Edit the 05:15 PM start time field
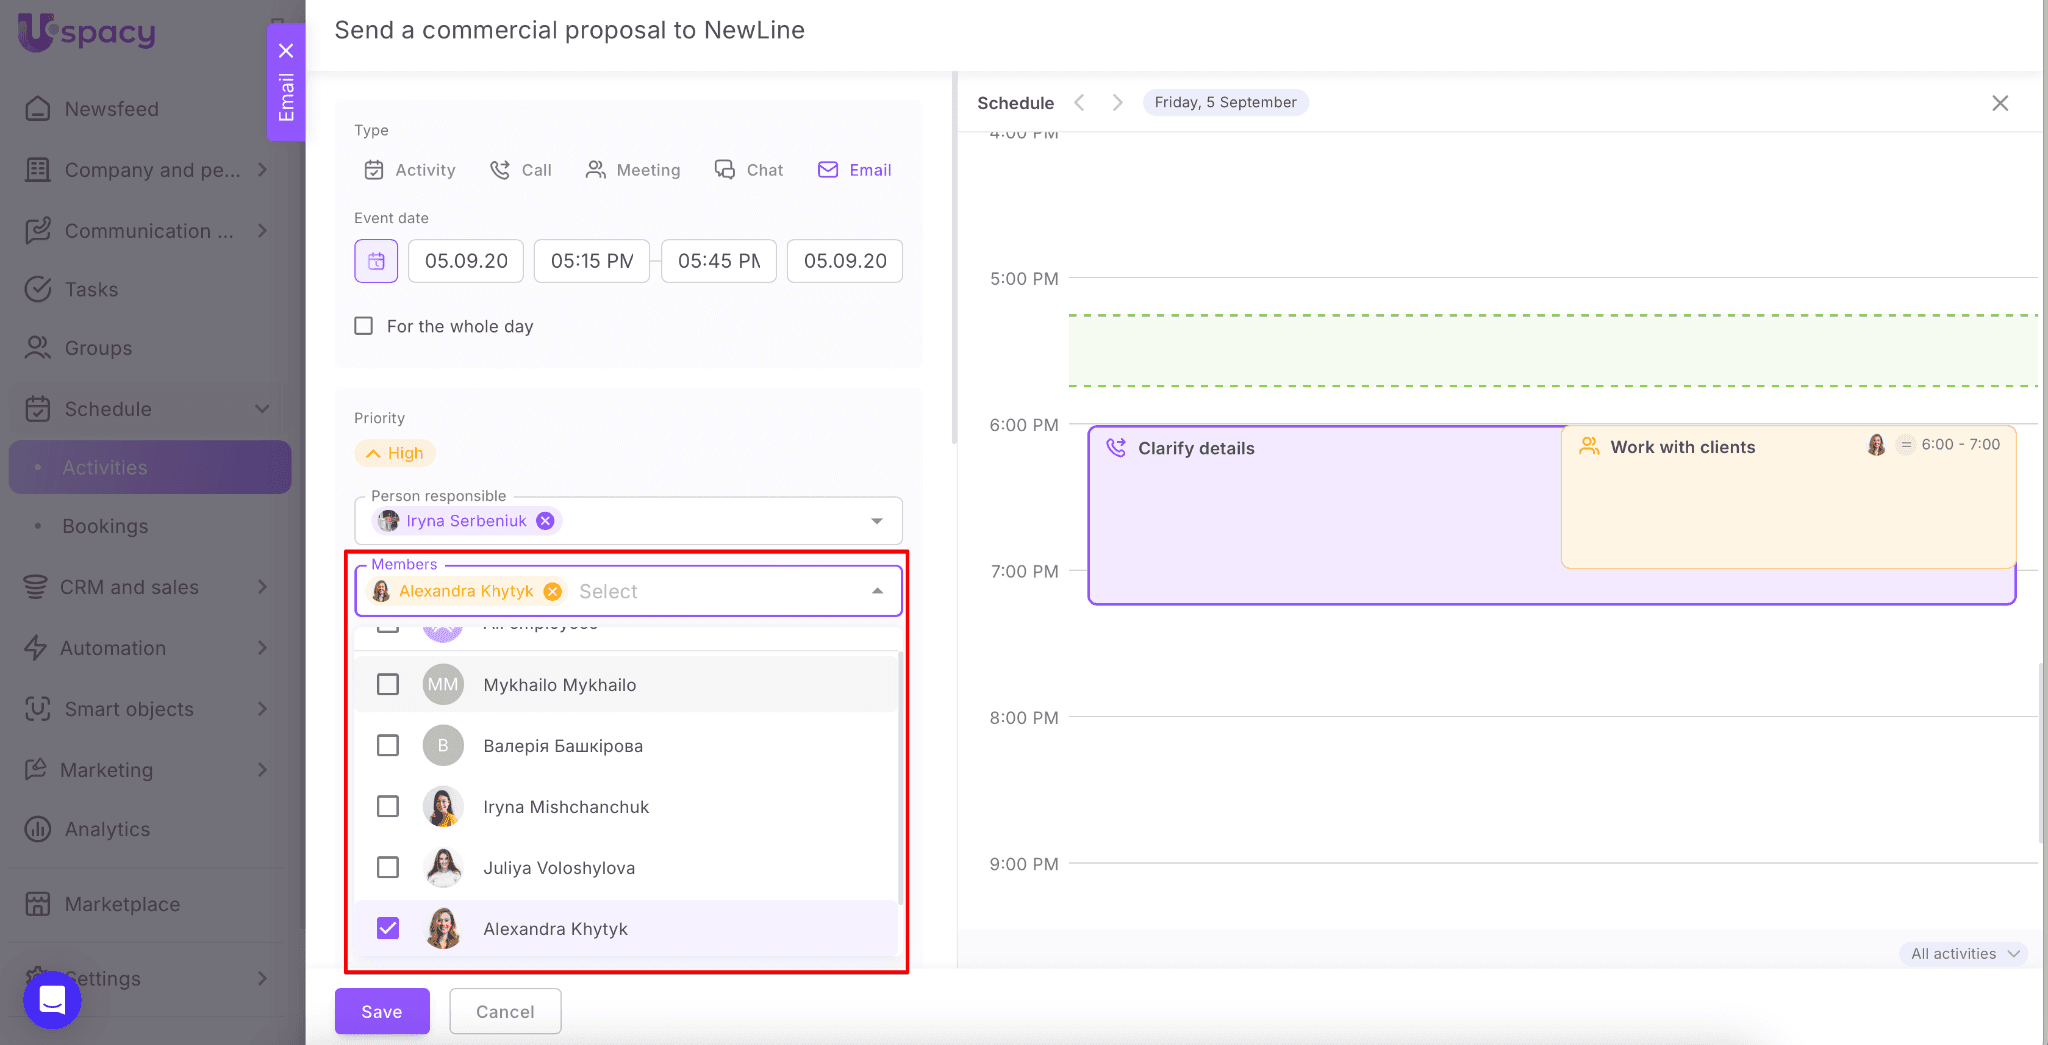 tap(591, 261)
